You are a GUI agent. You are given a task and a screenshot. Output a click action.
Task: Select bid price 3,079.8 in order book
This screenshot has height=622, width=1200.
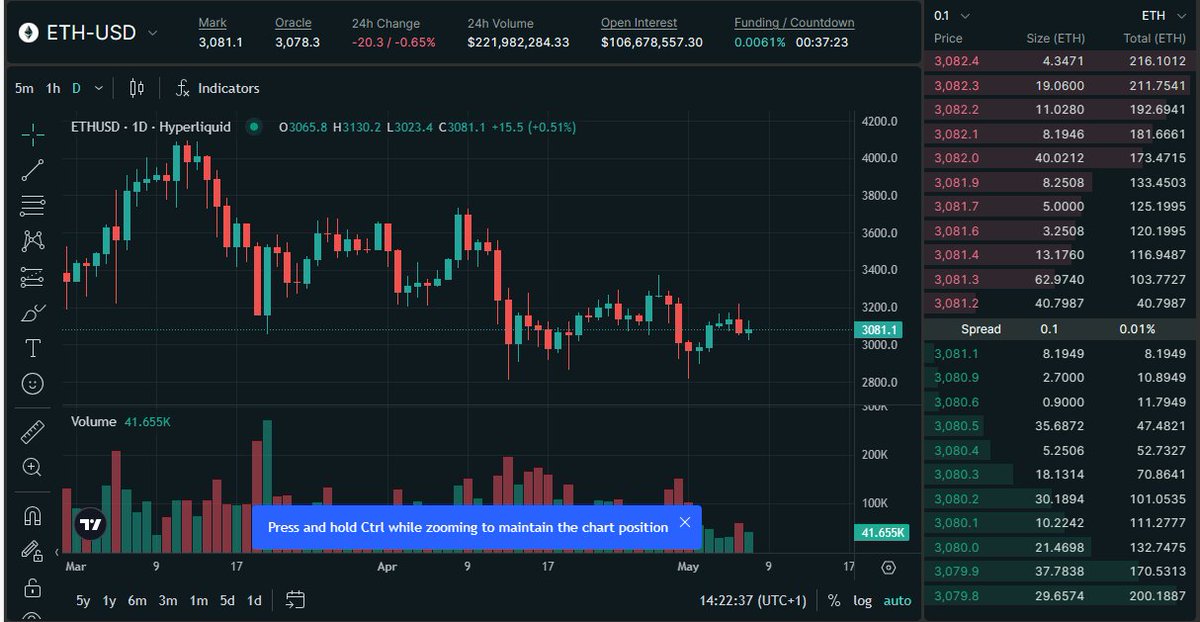[956, 596]
